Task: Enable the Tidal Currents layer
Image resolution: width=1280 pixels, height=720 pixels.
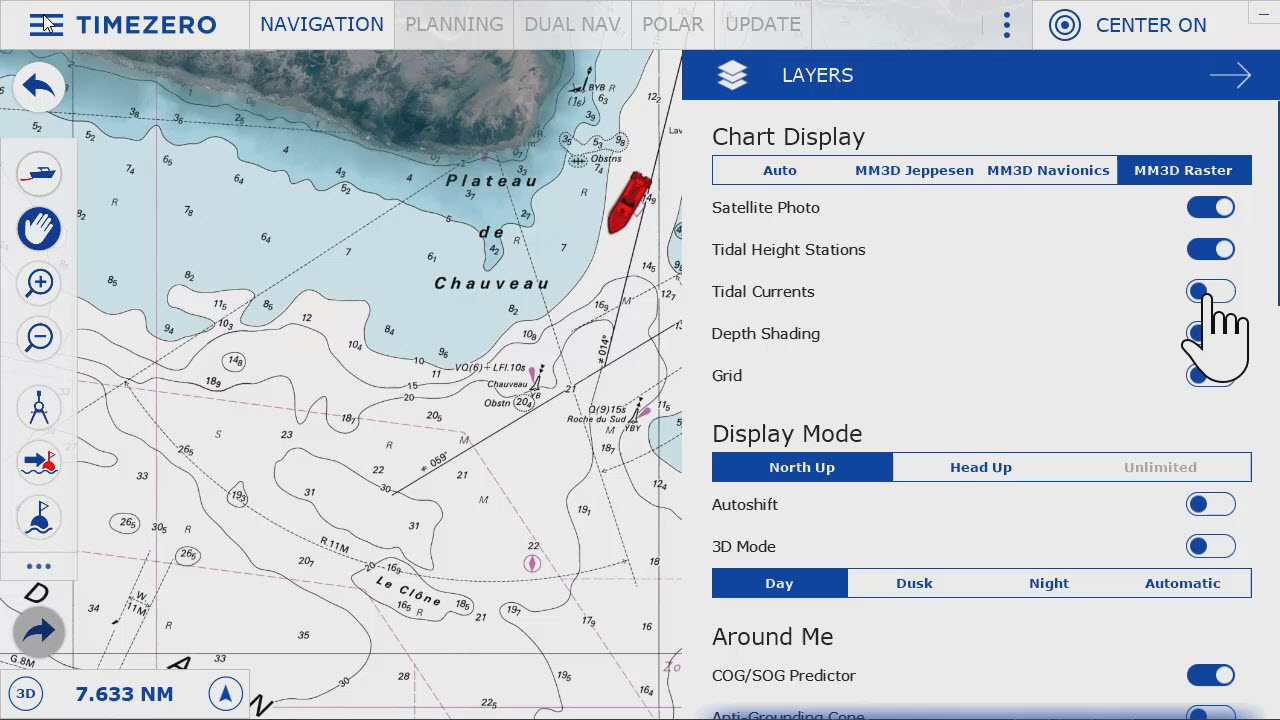Action: pyautogui.click(x=1211, y=291)
